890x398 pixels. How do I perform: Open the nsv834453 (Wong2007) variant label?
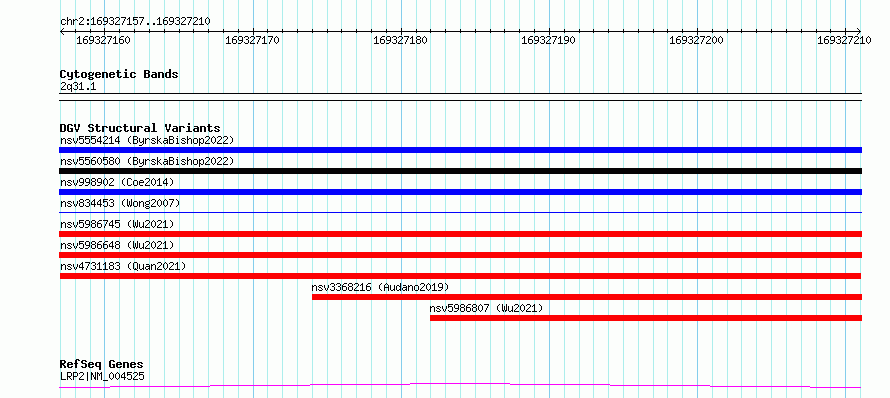pos(120,203)
